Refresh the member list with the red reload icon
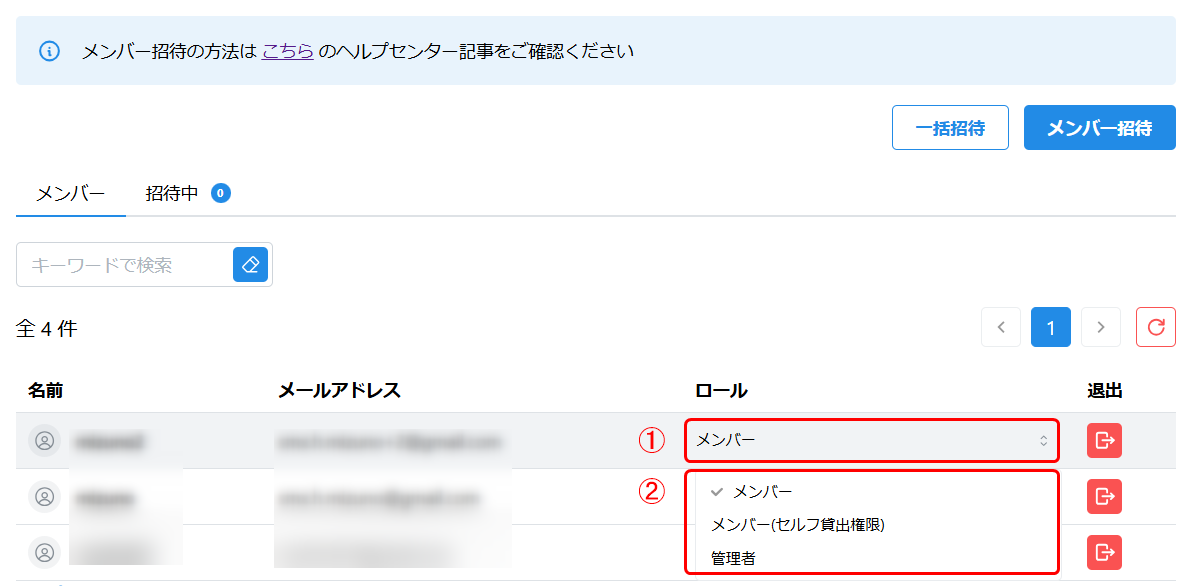 1155,327
